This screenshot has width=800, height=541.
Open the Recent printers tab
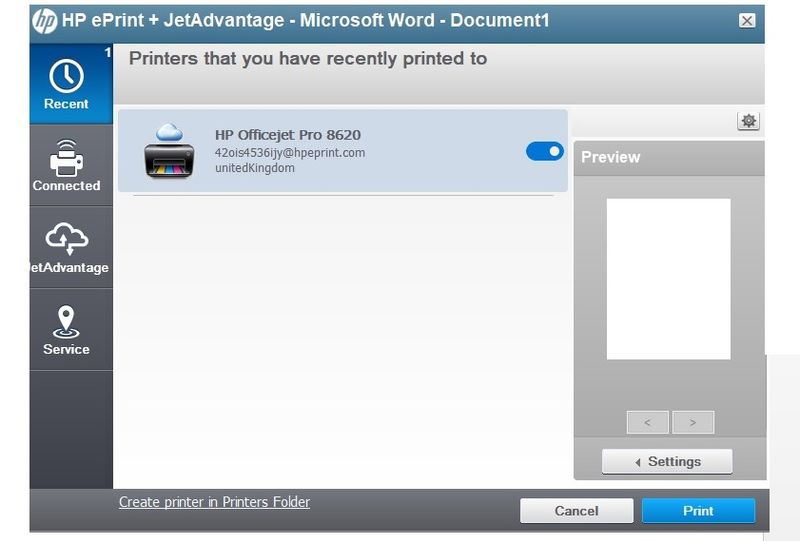[71, 84]
